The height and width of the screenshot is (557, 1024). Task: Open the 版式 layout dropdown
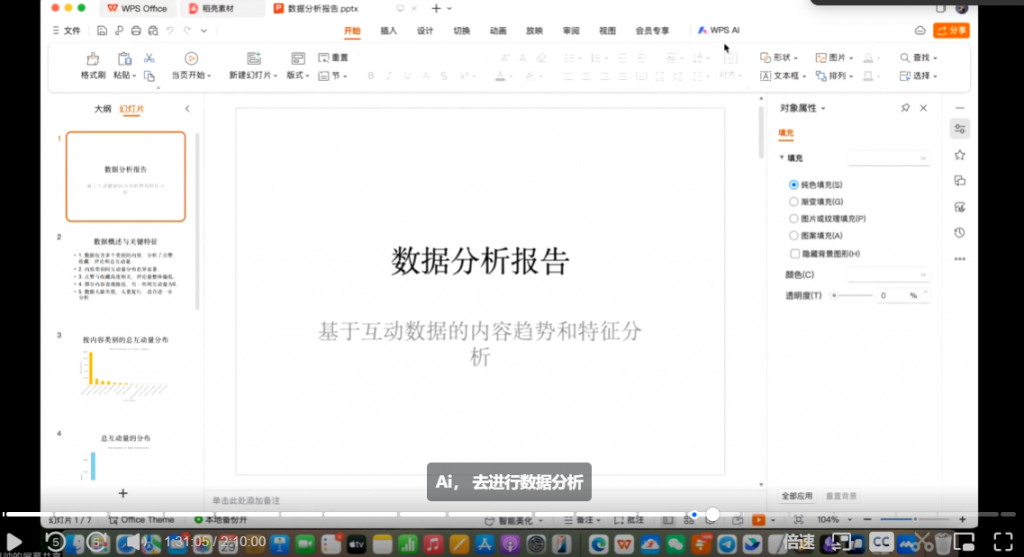click(298, 75)
